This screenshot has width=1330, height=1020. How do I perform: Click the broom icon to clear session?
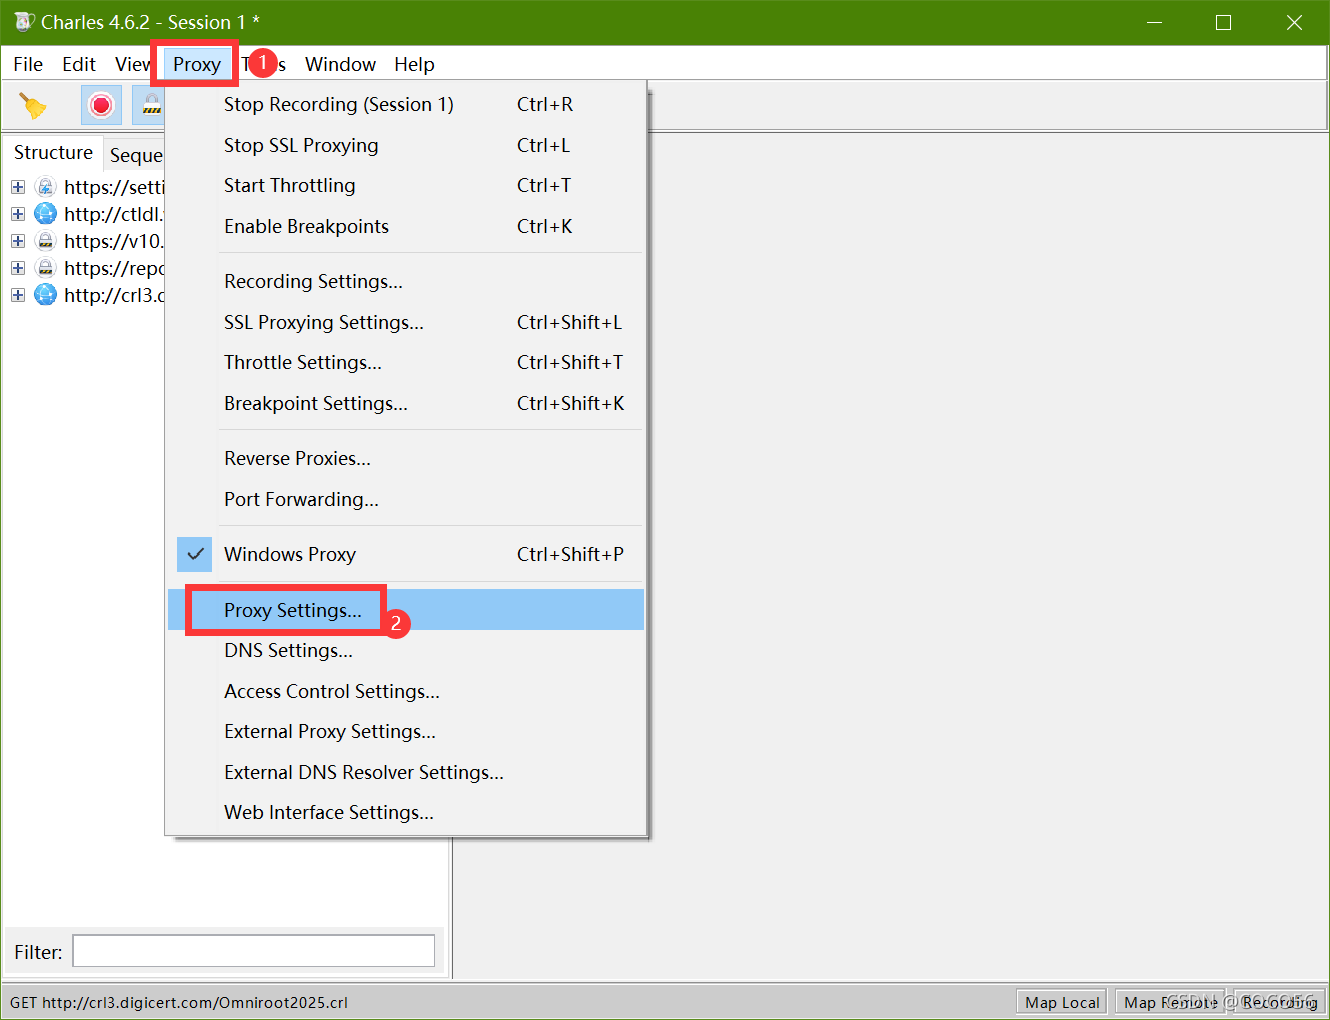[35, 105]
